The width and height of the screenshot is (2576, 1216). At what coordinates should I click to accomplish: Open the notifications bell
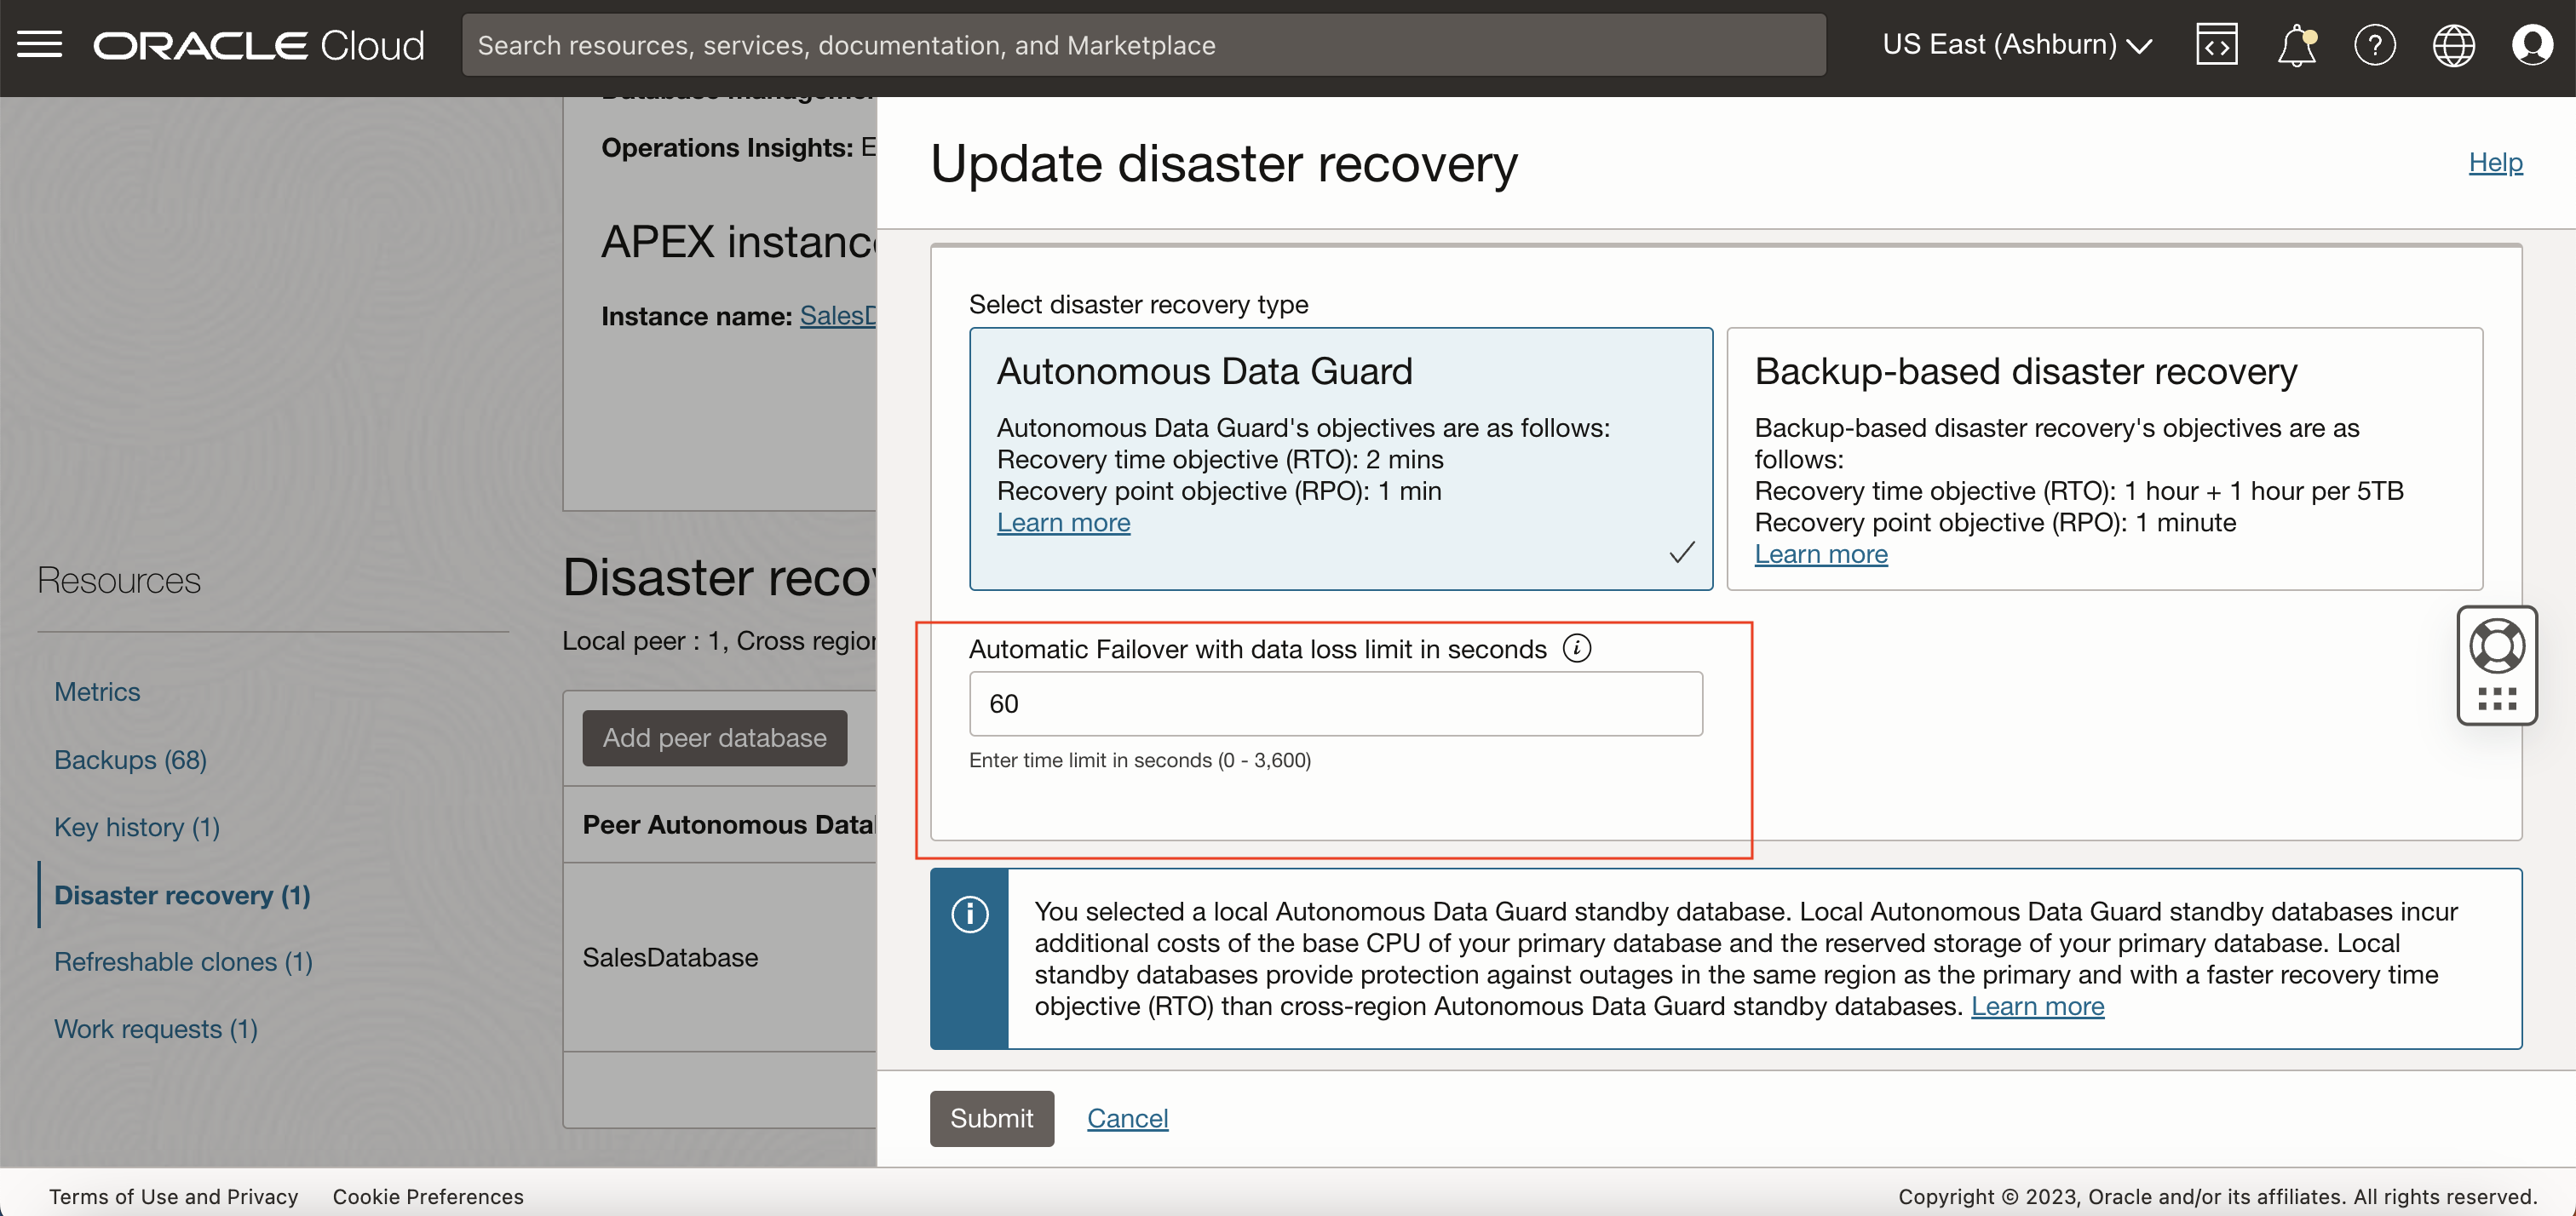(2296, 44)
